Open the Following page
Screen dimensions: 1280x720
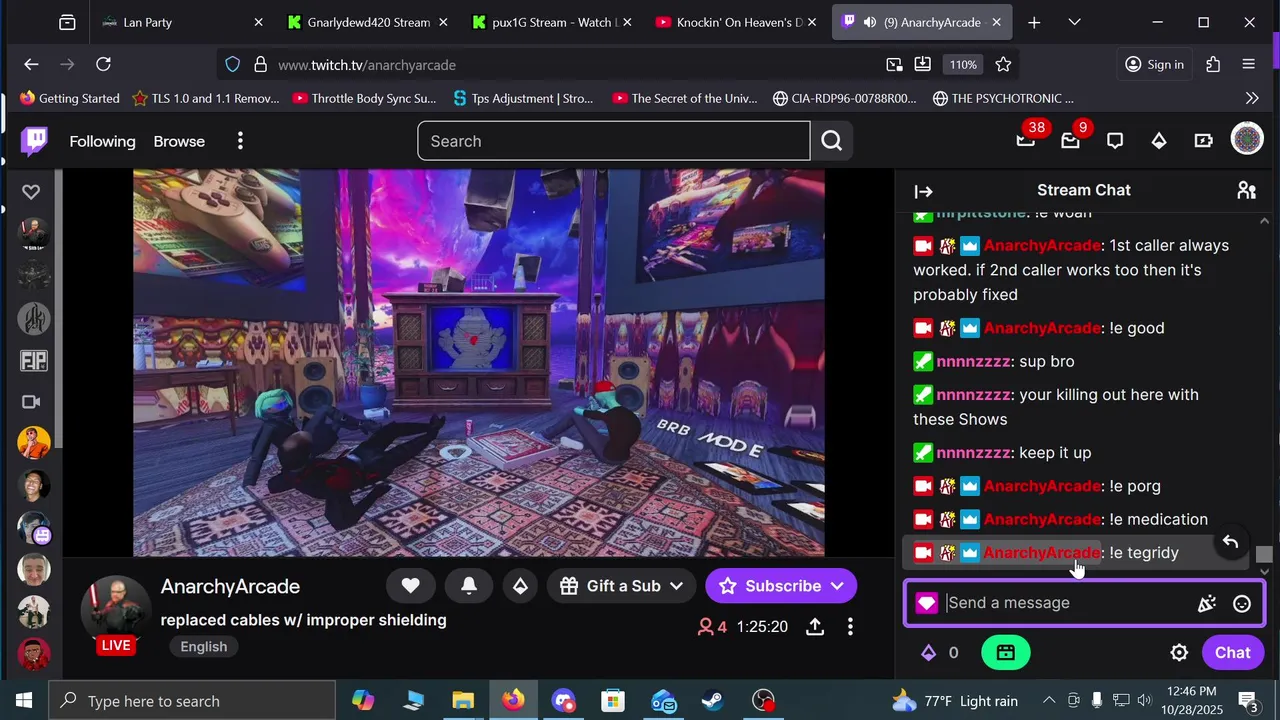[102, 141]
